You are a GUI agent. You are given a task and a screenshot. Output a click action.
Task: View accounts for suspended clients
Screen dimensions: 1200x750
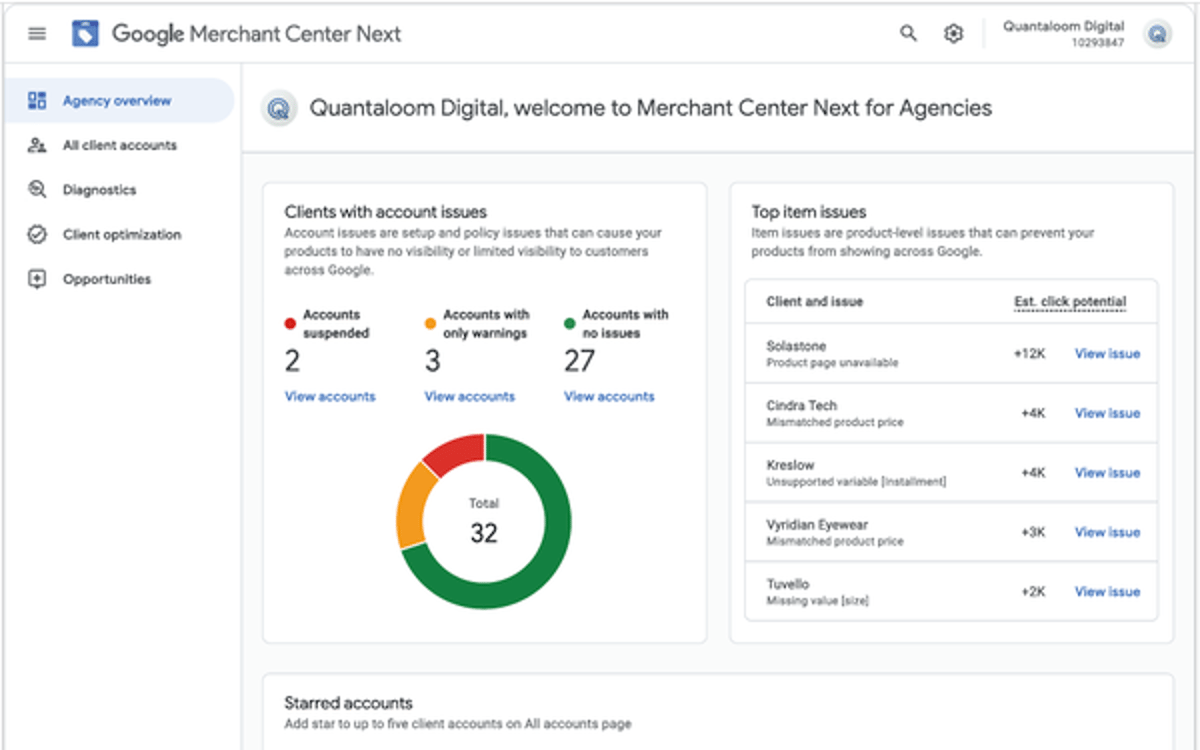tap(330, 396)
